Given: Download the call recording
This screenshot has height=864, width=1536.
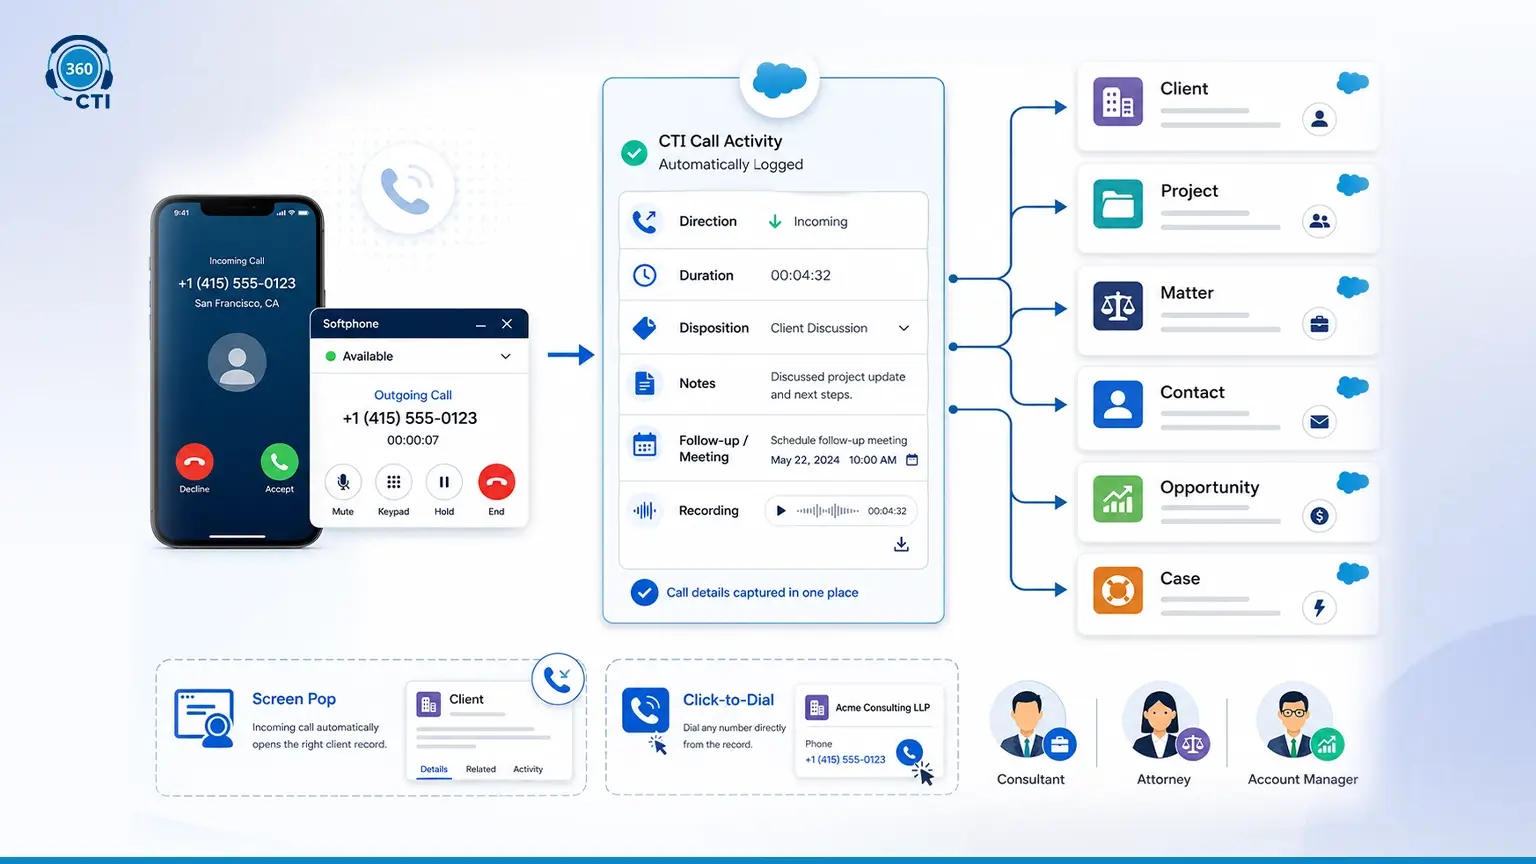Looking at the screenshot, I should [901, 544].
